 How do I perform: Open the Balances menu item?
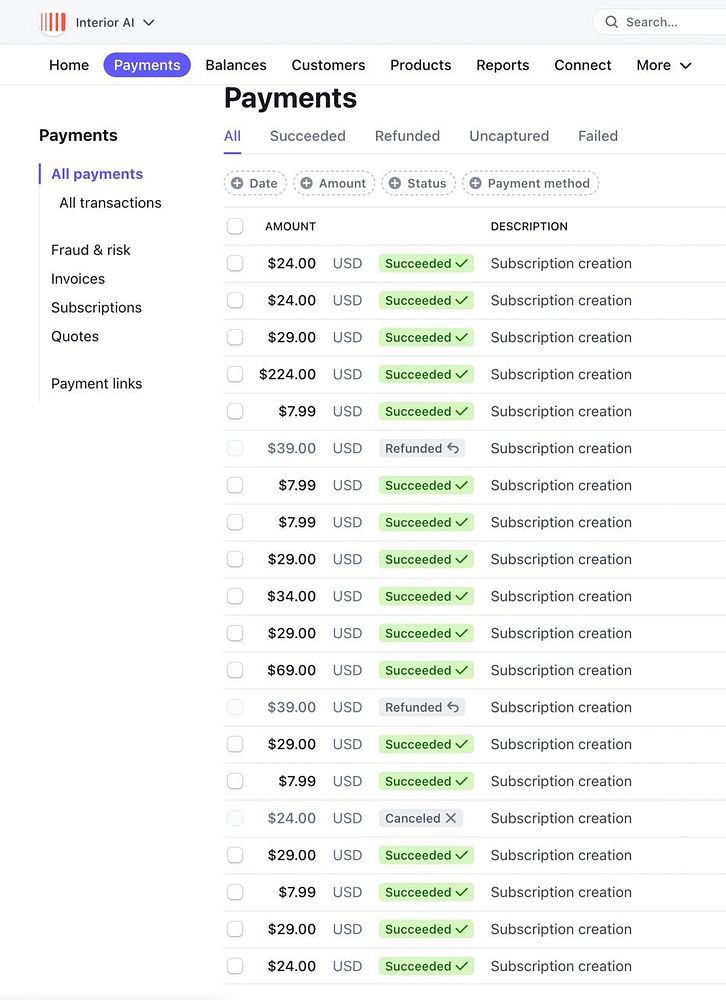click(236, 65)
